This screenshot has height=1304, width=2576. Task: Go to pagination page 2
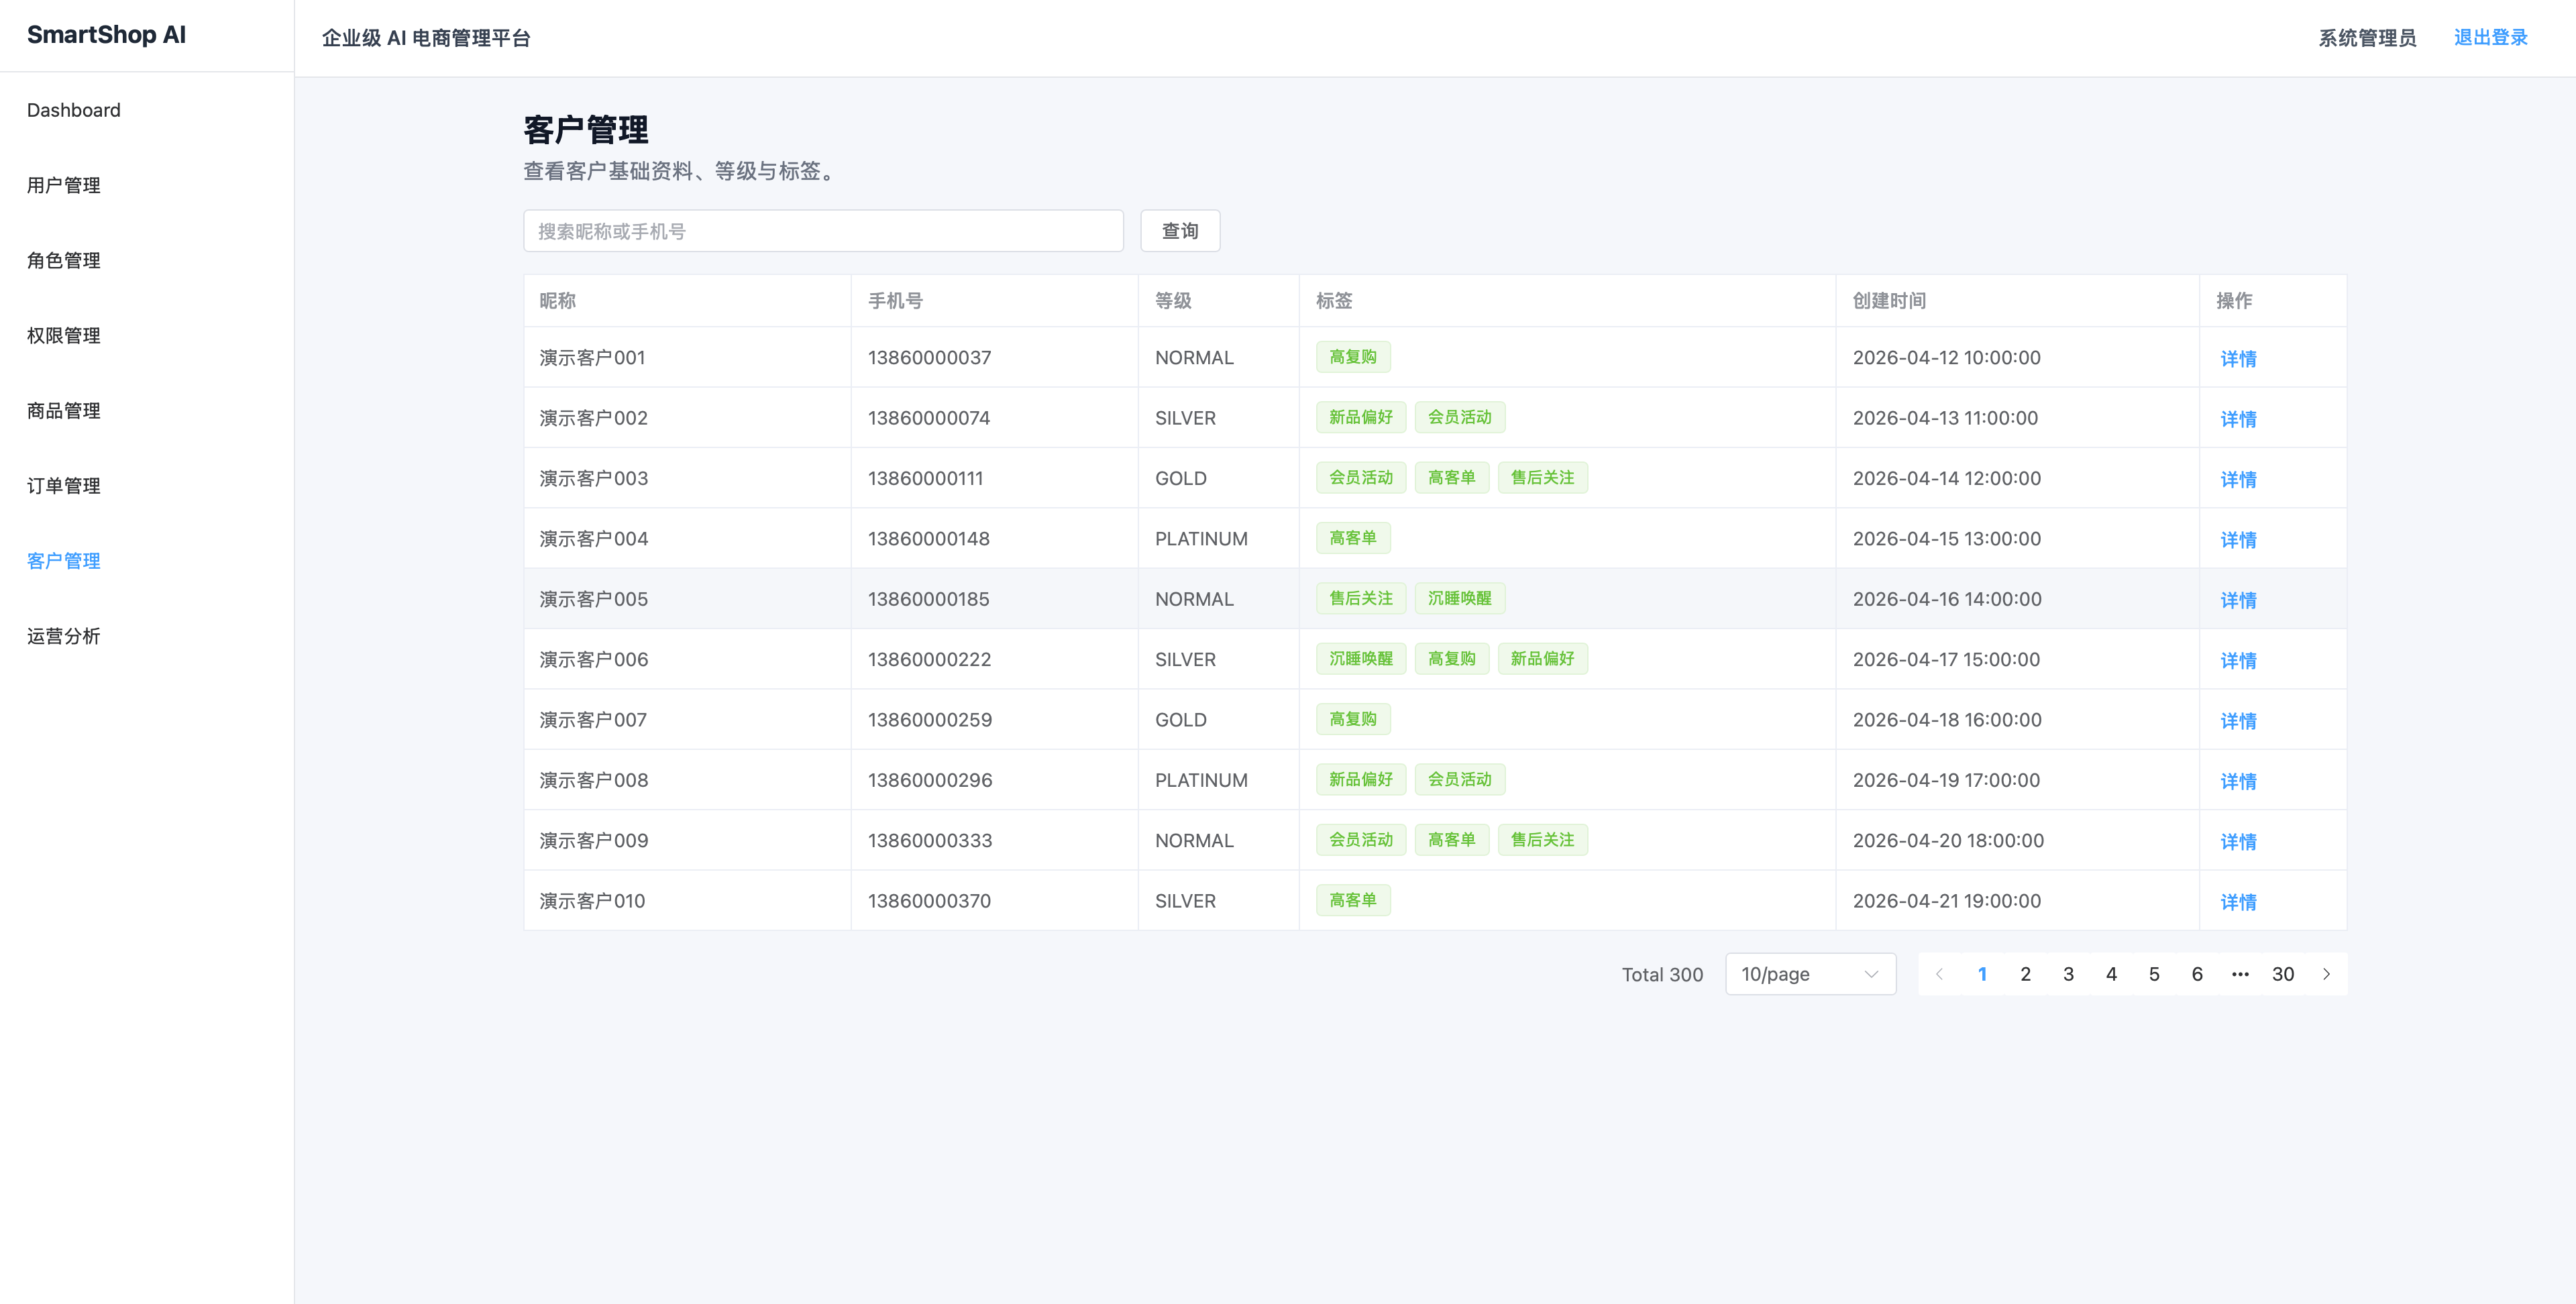(x=2025, y=974)
